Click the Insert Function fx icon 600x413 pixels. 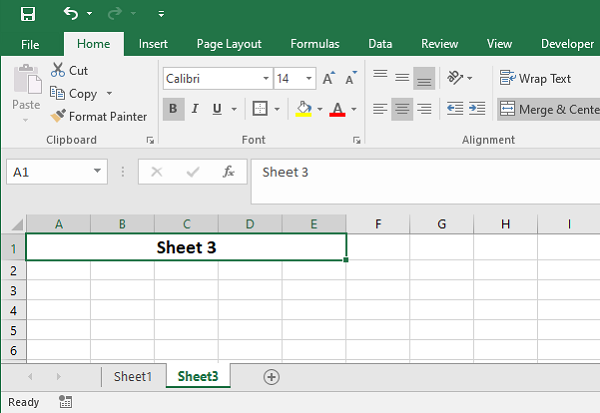[228, 172]
